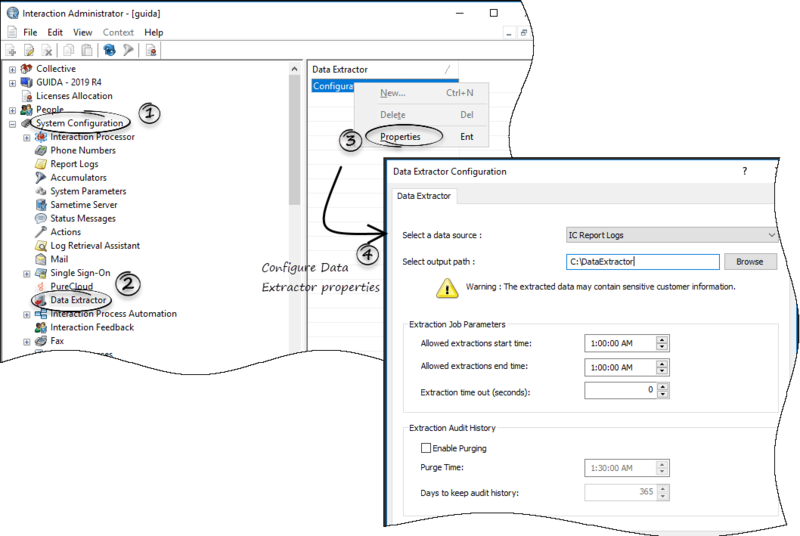
Task: Click the Data Extractor tree icon
Action: click(x=40, y=300)
